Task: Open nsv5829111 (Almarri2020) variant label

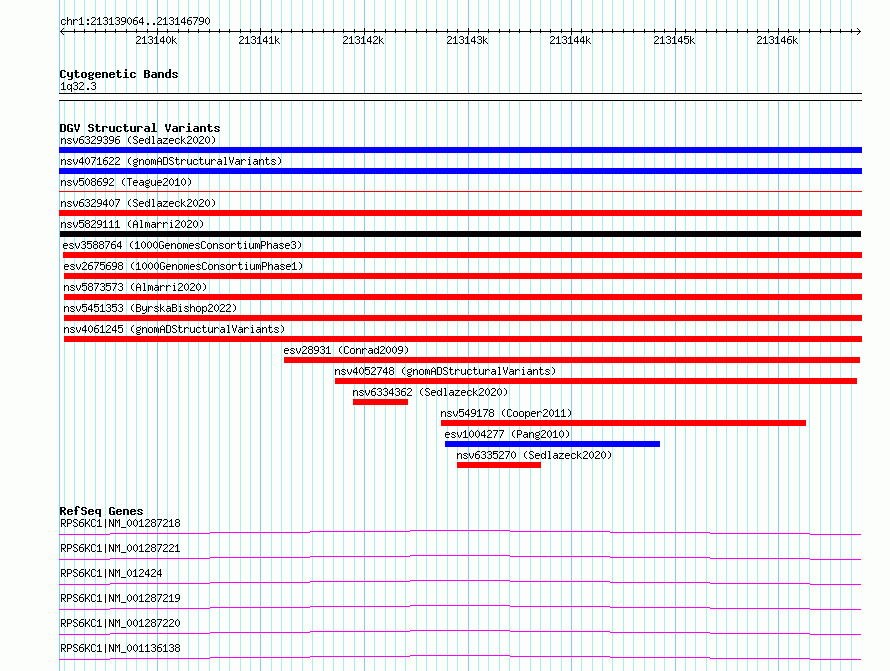Action: pos(132,224)
